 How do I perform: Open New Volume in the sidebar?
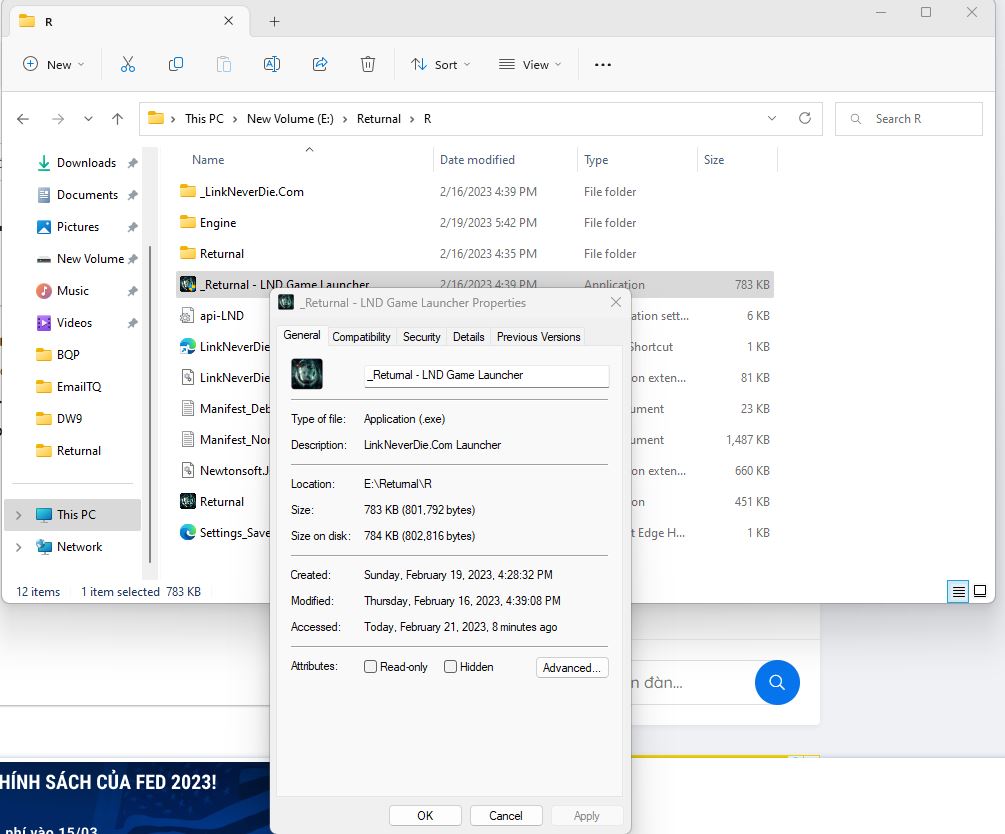click(90, 259)
